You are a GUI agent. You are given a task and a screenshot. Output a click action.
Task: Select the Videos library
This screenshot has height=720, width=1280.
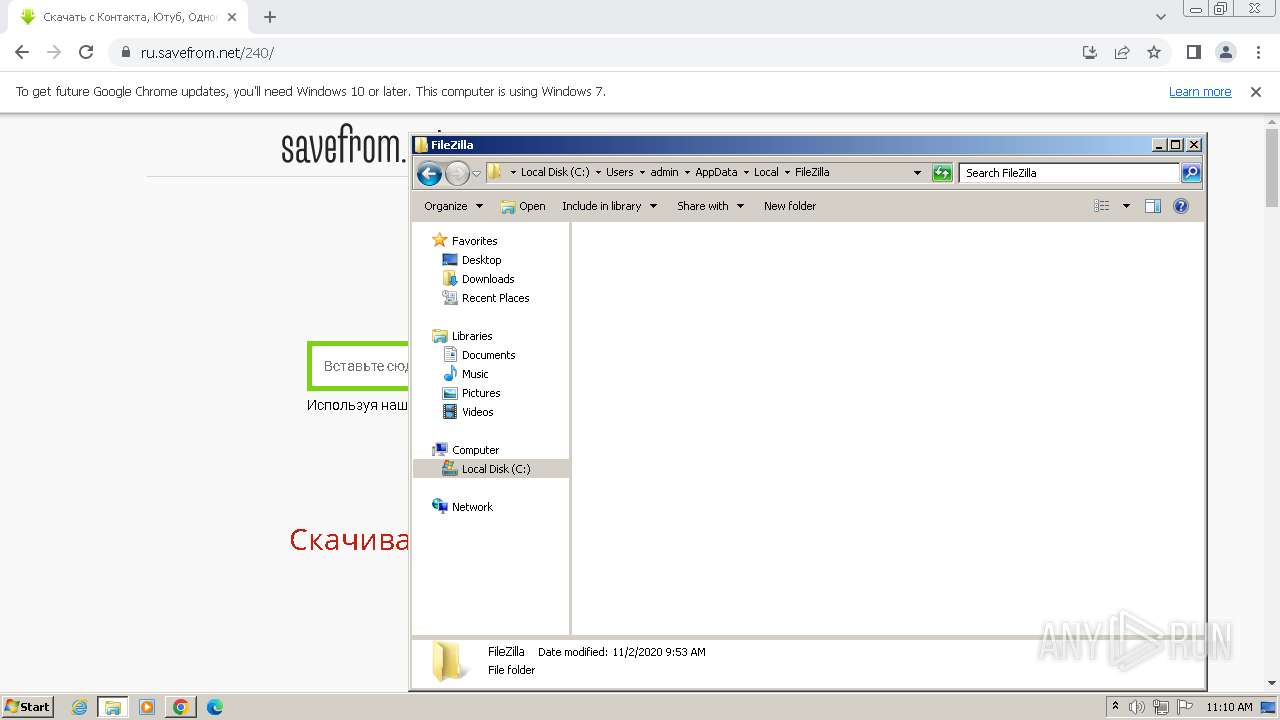pos(477,412)
